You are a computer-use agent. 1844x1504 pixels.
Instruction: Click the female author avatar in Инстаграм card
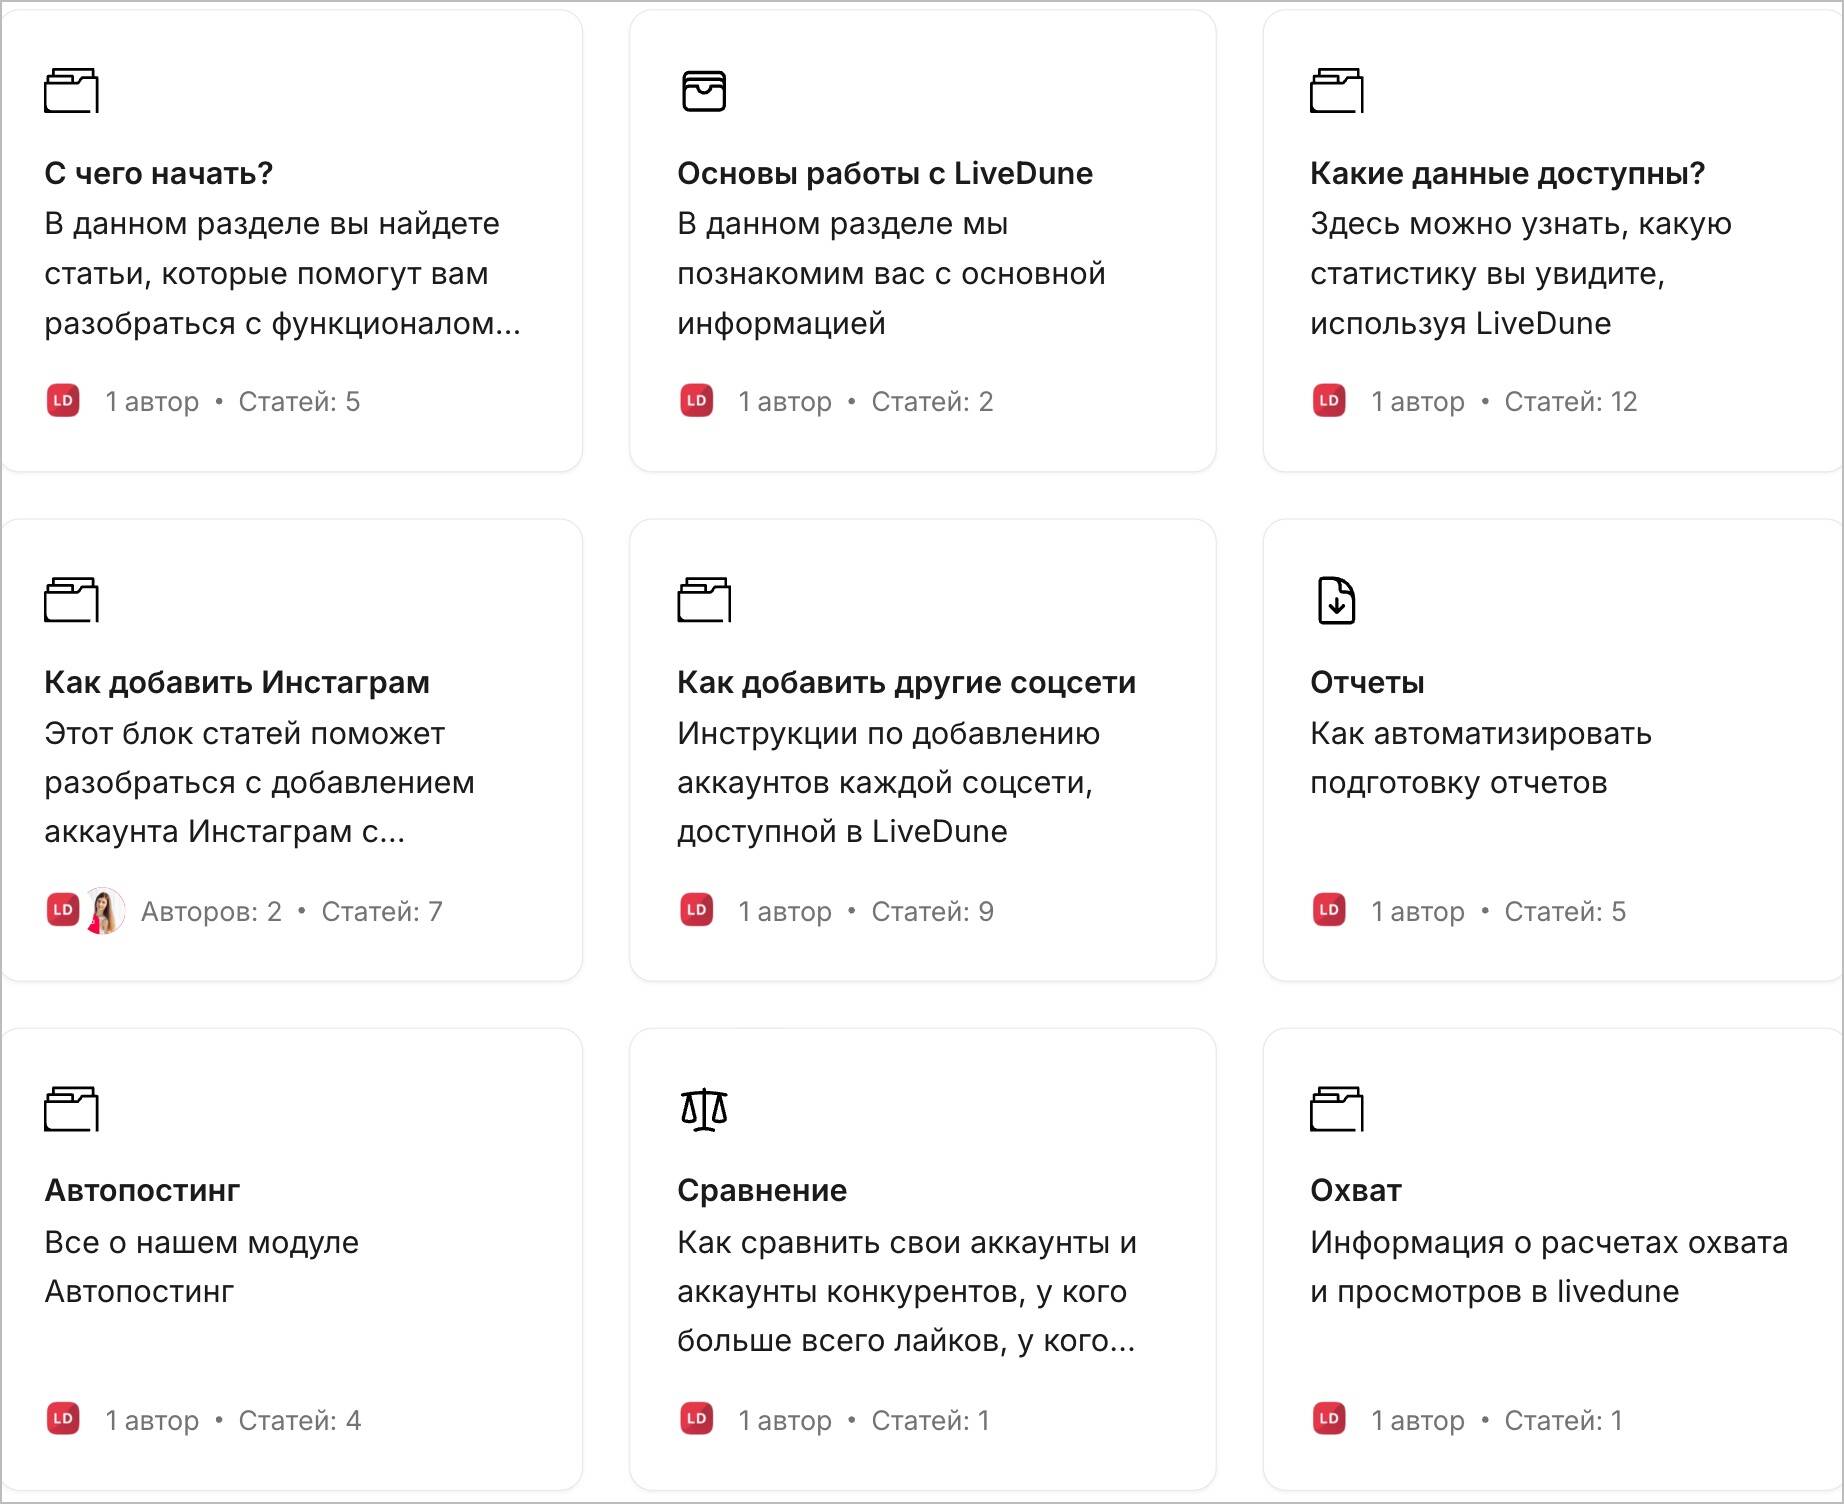point(104,910)
